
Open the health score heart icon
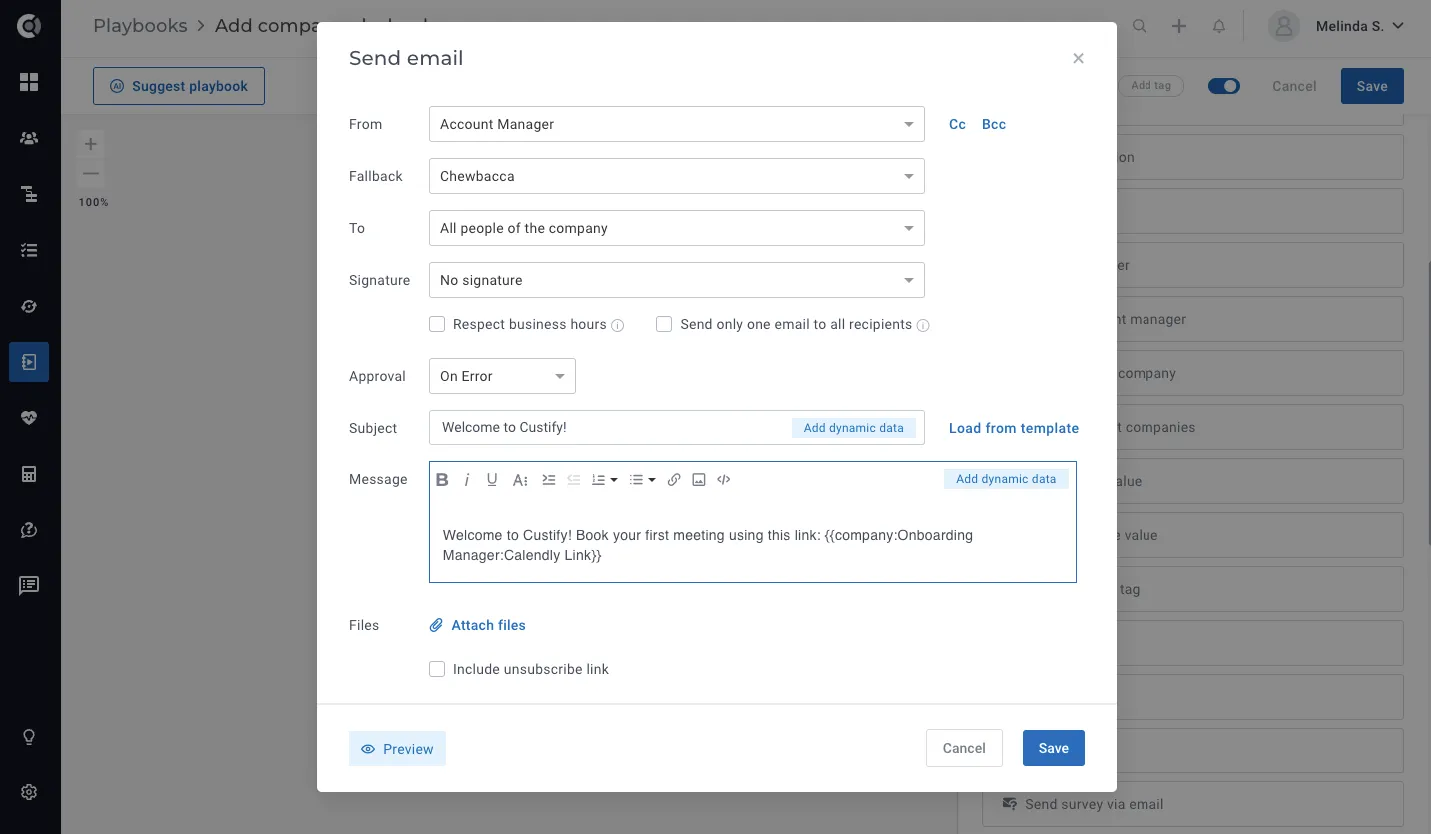[29, 418]
